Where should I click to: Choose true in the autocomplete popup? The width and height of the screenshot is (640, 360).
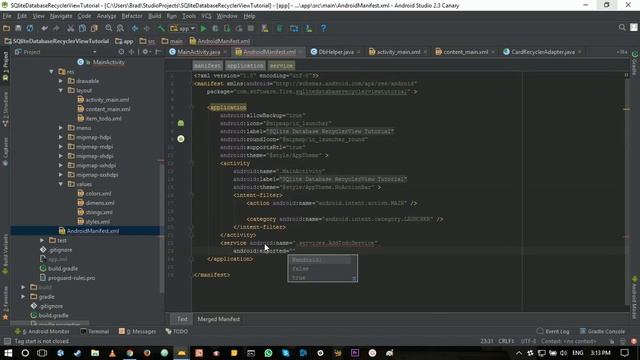coord(299,278)
